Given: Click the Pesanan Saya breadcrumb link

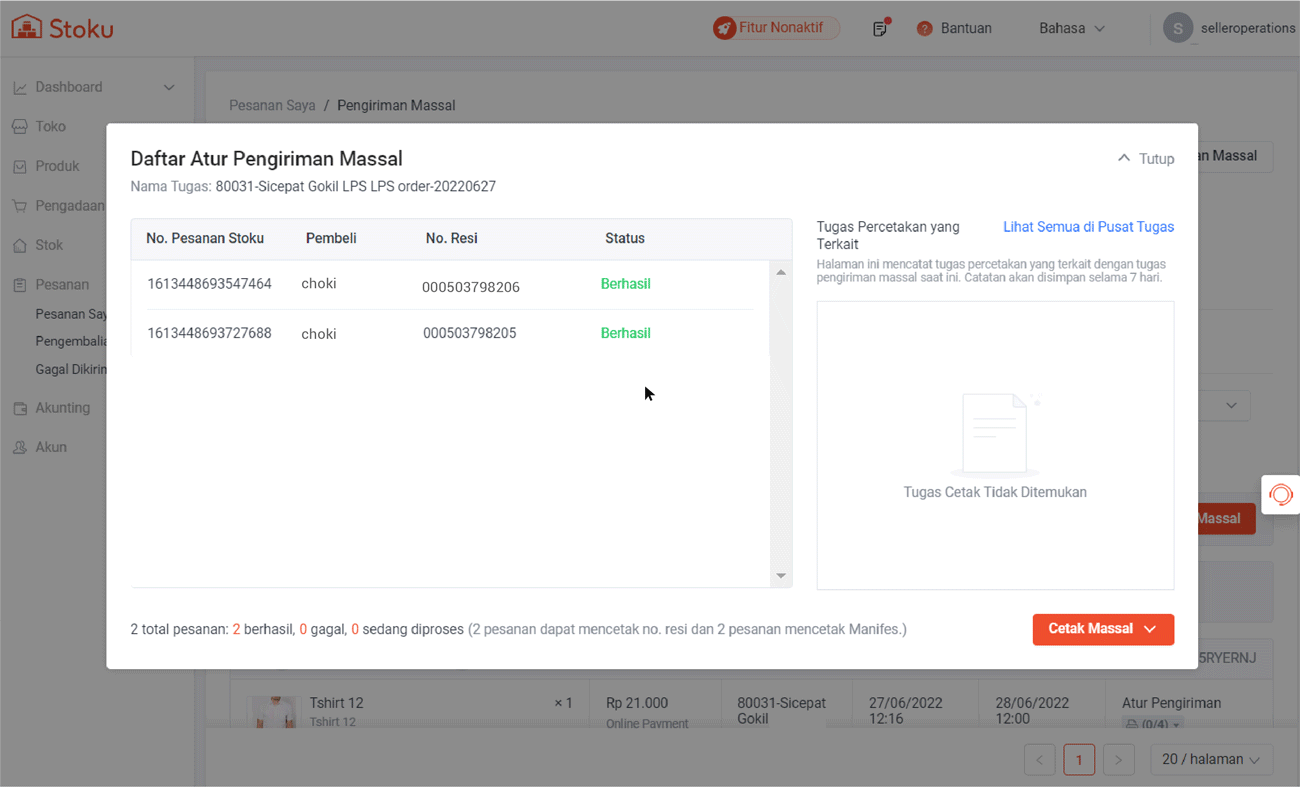Looking at the screenshot, I should (x=272, y=105).
